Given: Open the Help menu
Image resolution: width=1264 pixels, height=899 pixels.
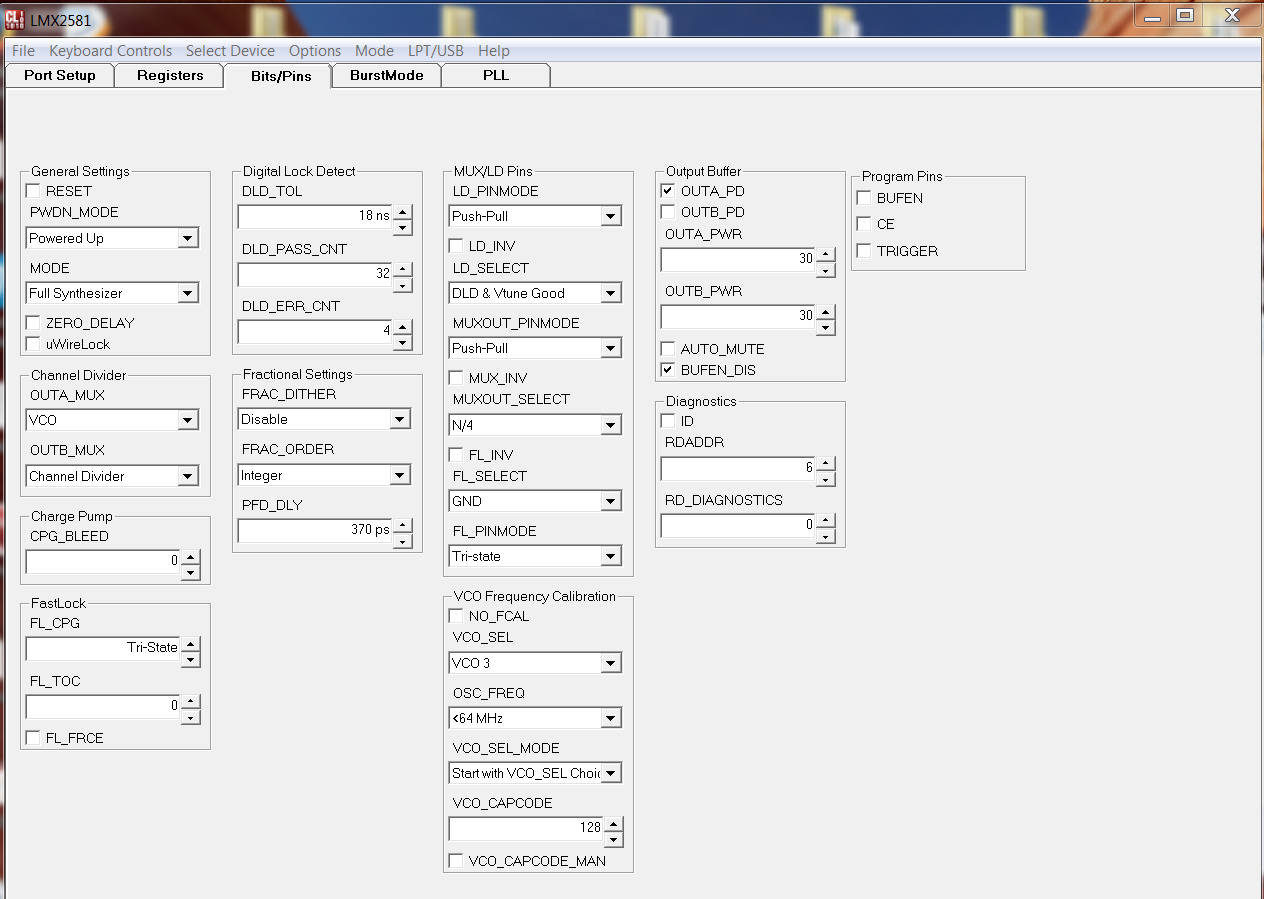Looking at the screenshot, I should point(494,51).
